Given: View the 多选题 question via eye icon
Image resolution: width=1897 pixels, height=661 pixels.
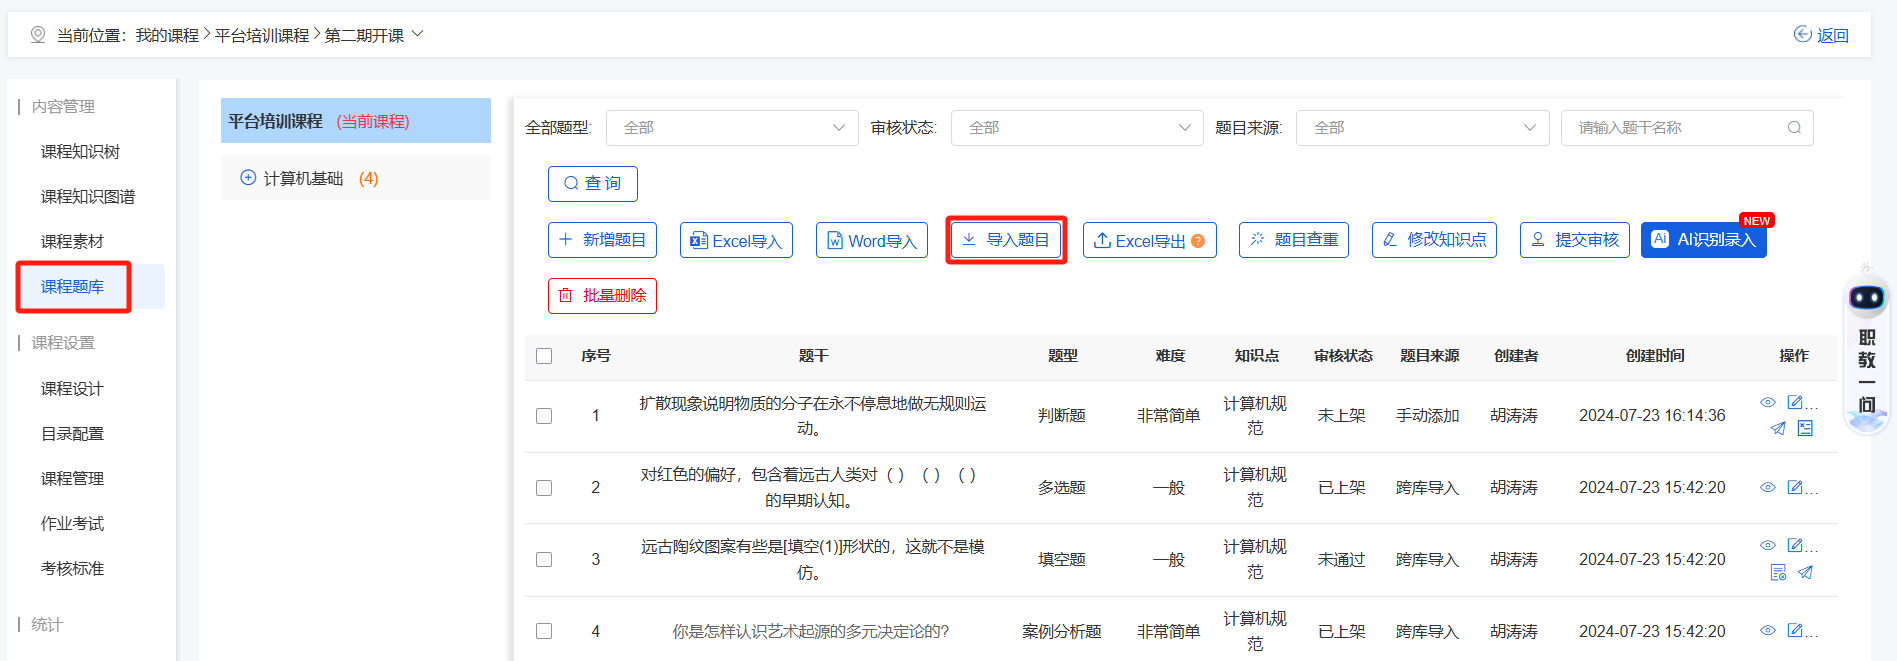Looking at the screenshot, I should click(x=1768, y=487).
